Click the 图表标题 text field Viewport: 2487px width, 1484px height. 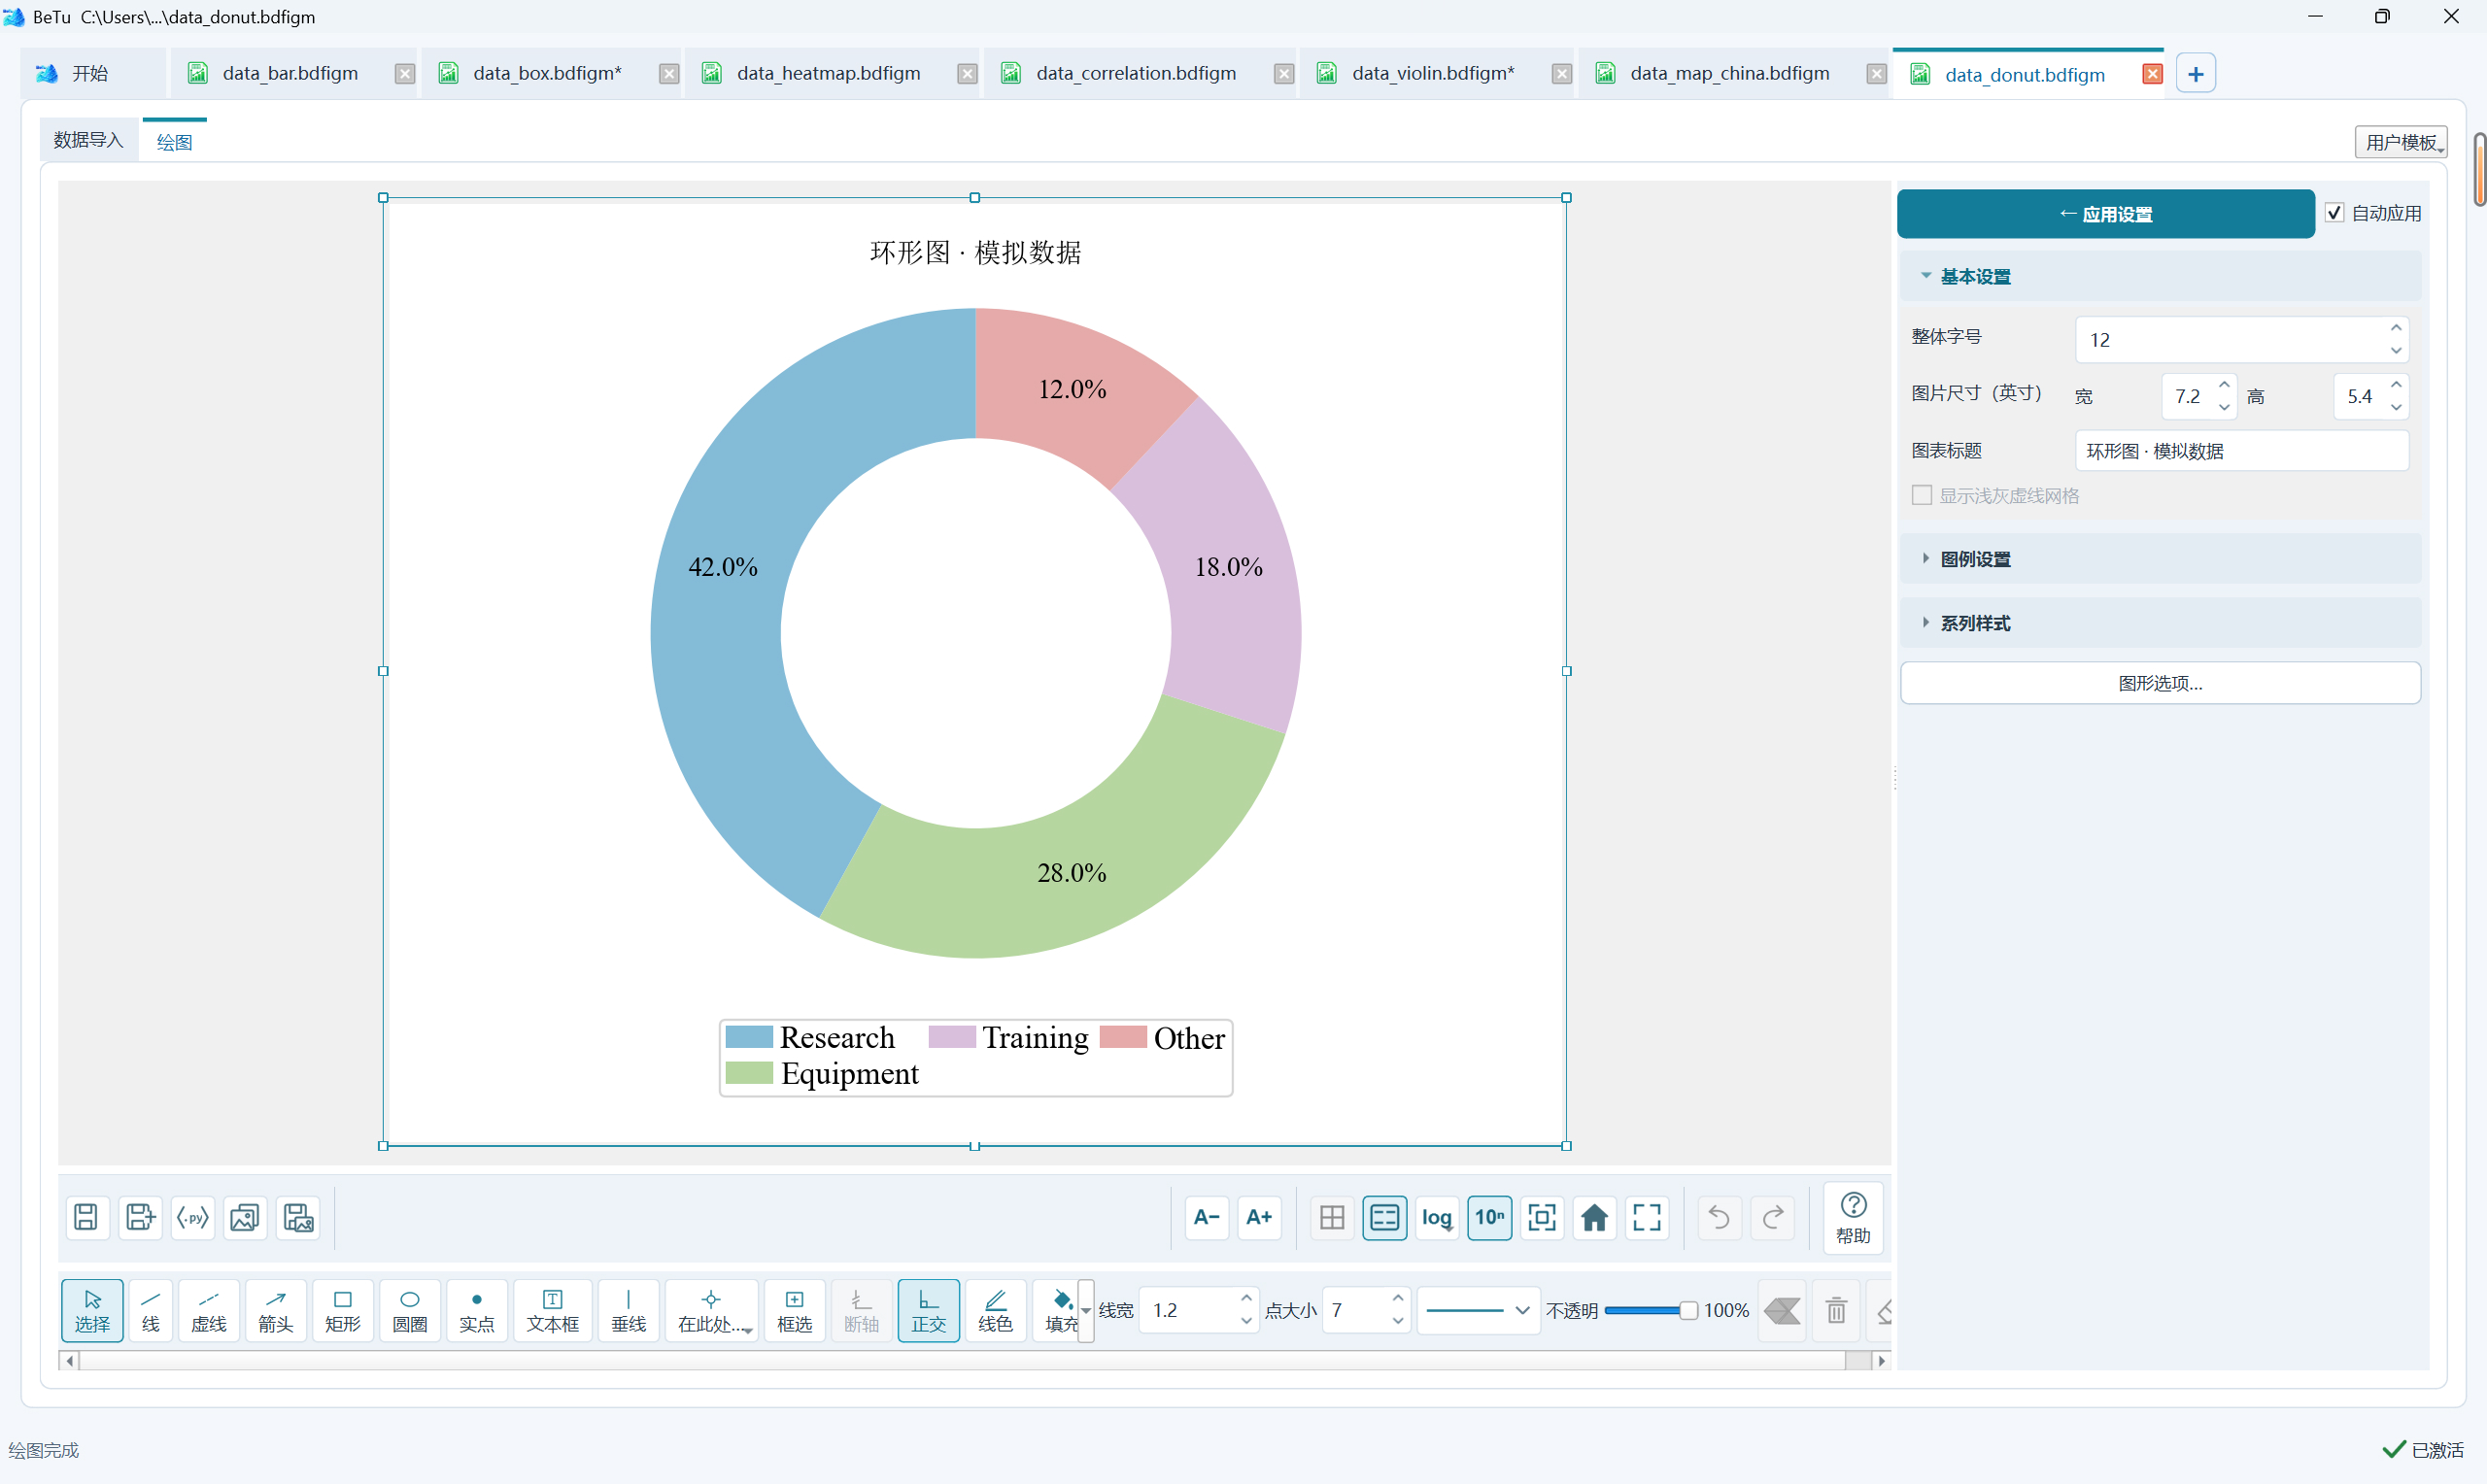2241,451
